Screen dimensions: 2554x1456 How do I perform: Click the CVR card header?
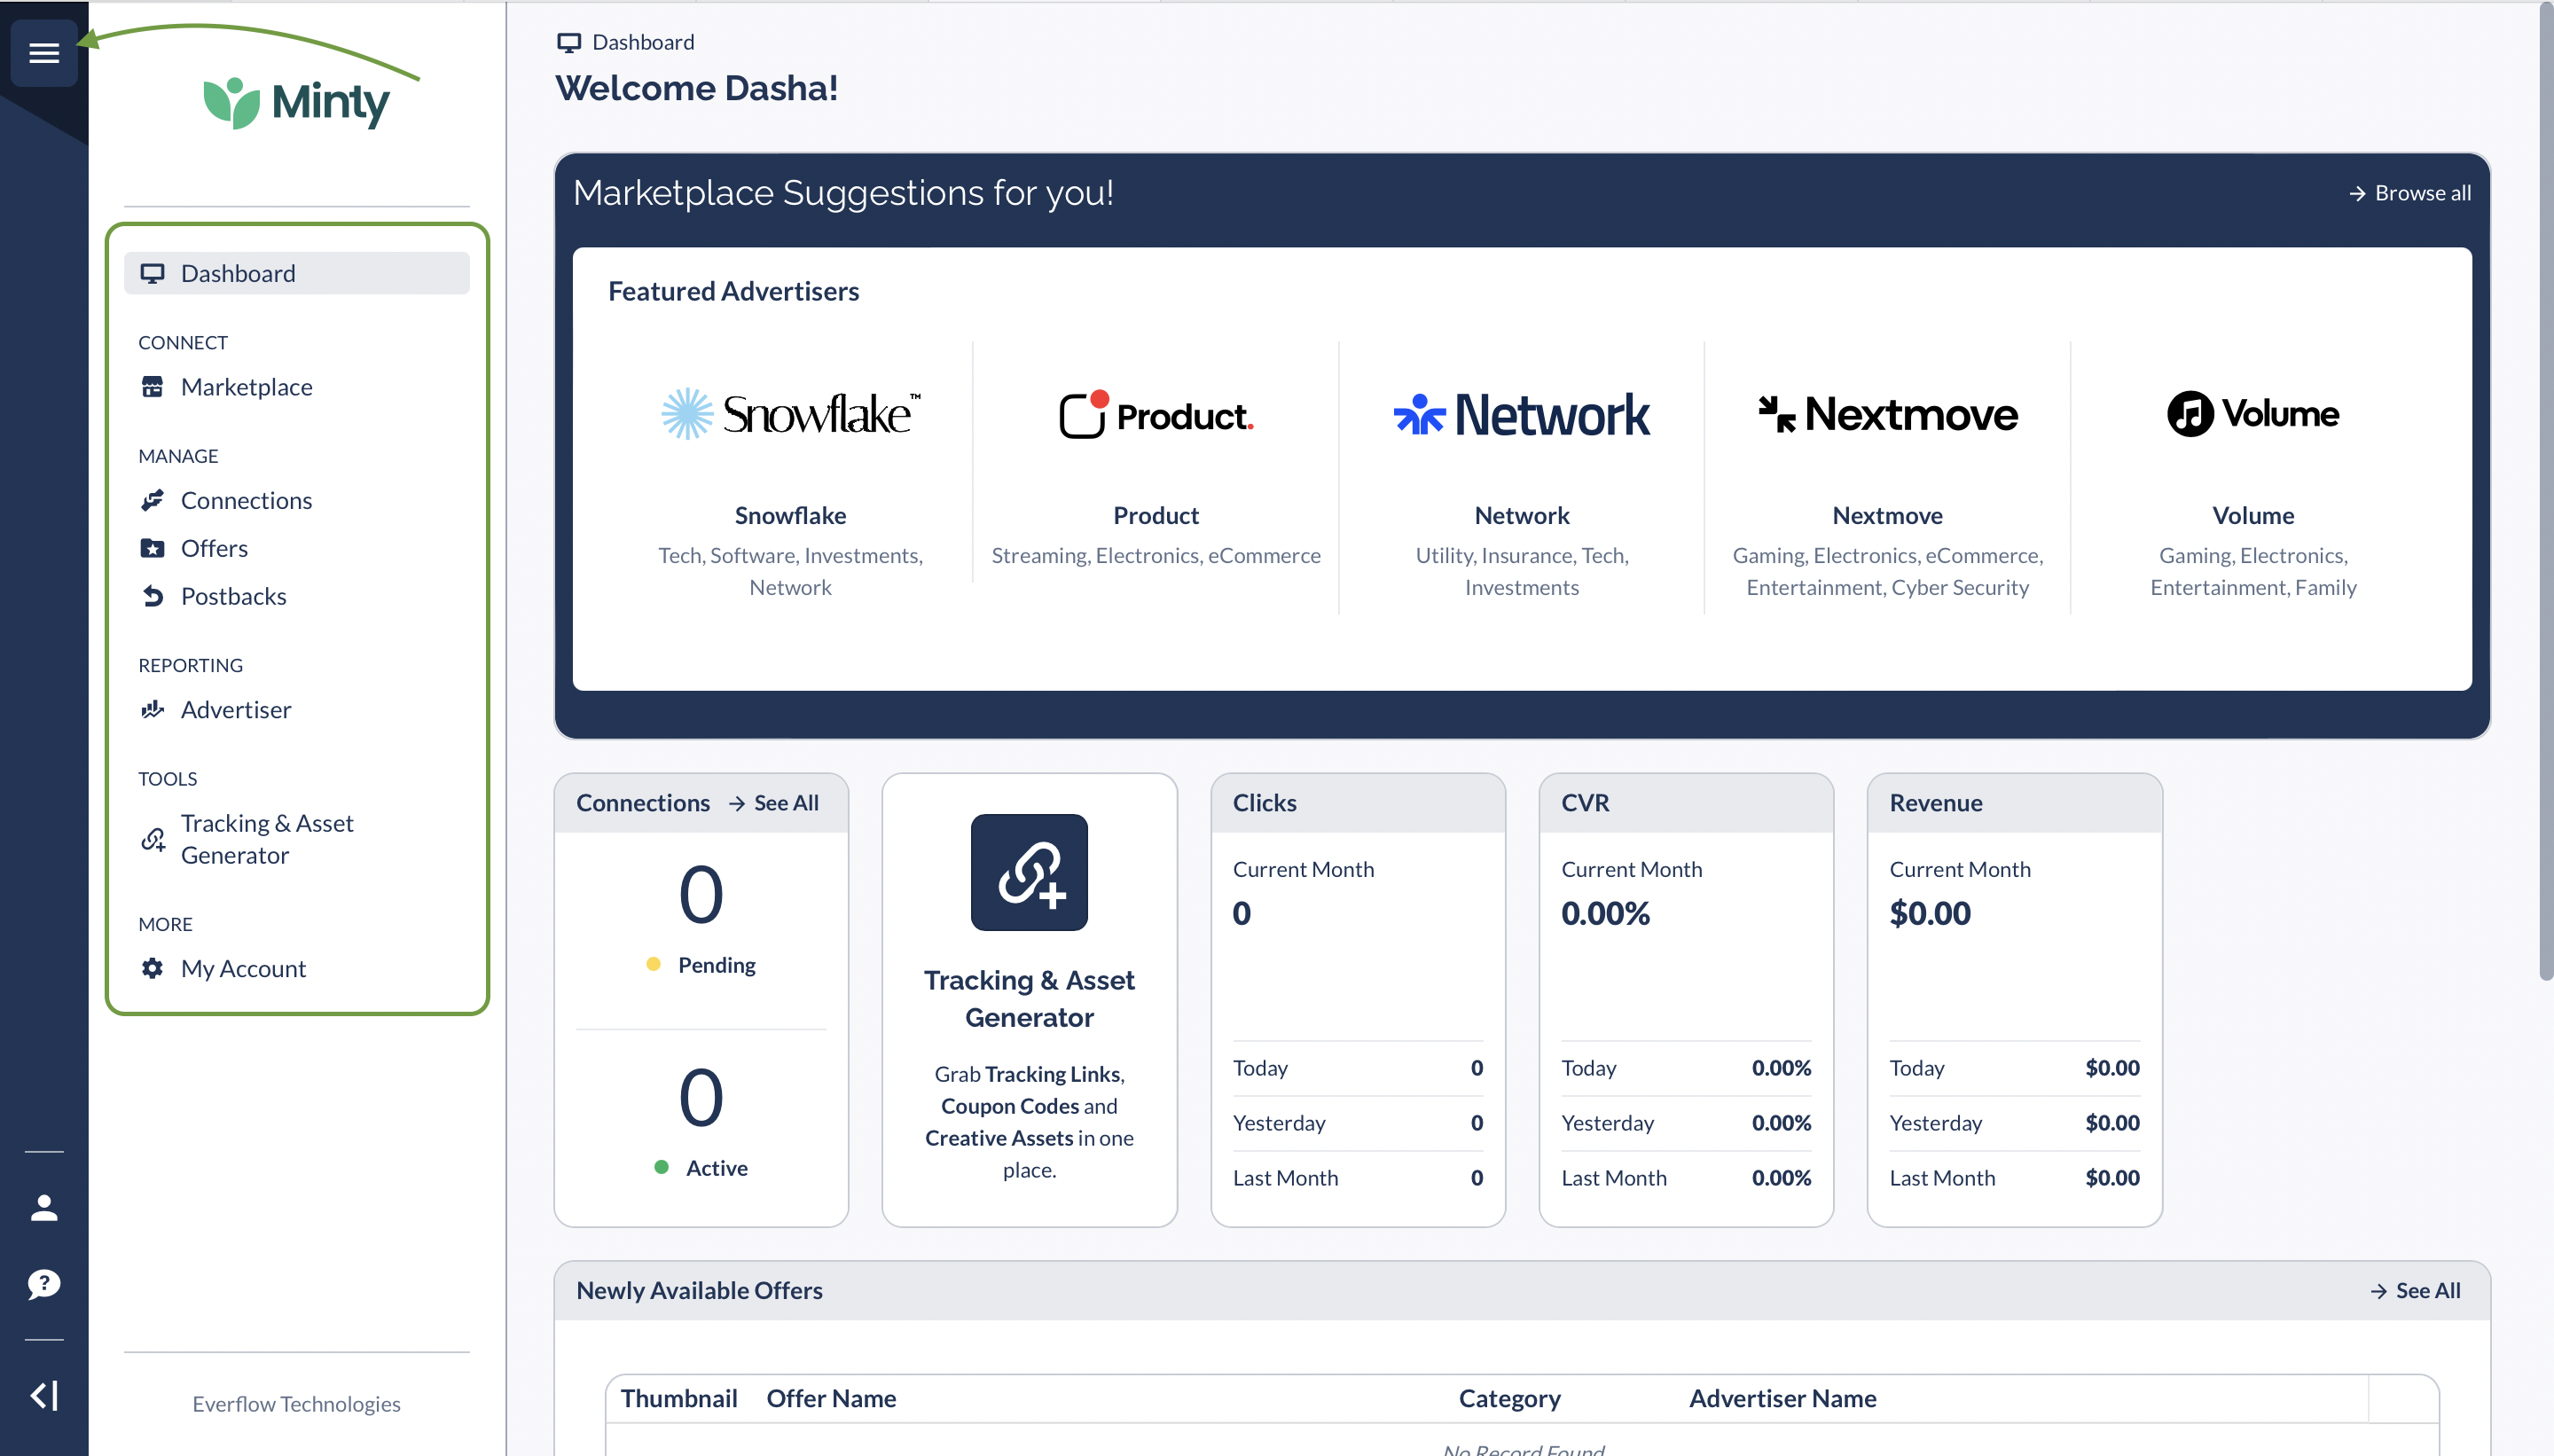[x=1685, y=803]
